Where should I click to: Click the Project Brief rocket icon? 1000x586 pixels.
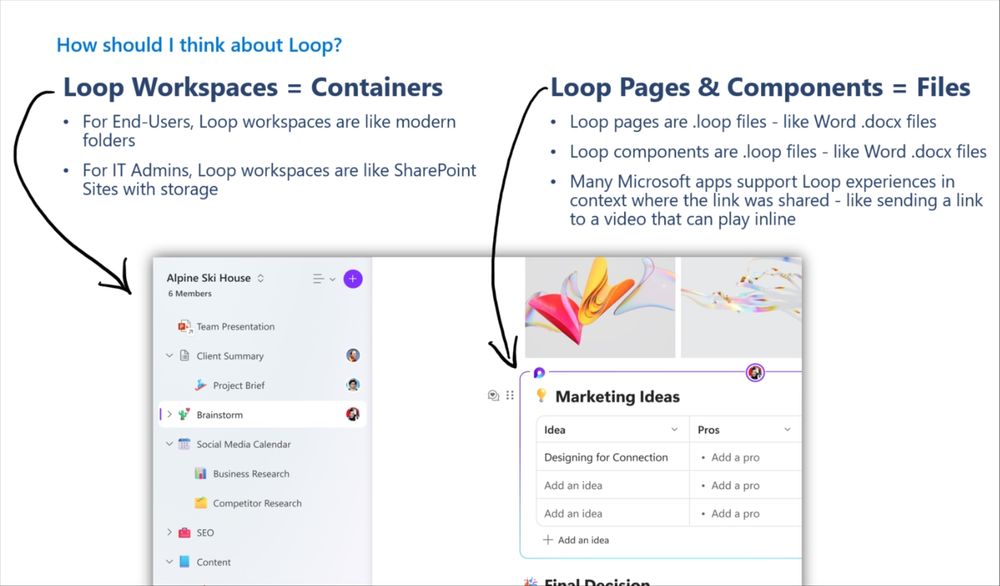[x=200, y=385]
